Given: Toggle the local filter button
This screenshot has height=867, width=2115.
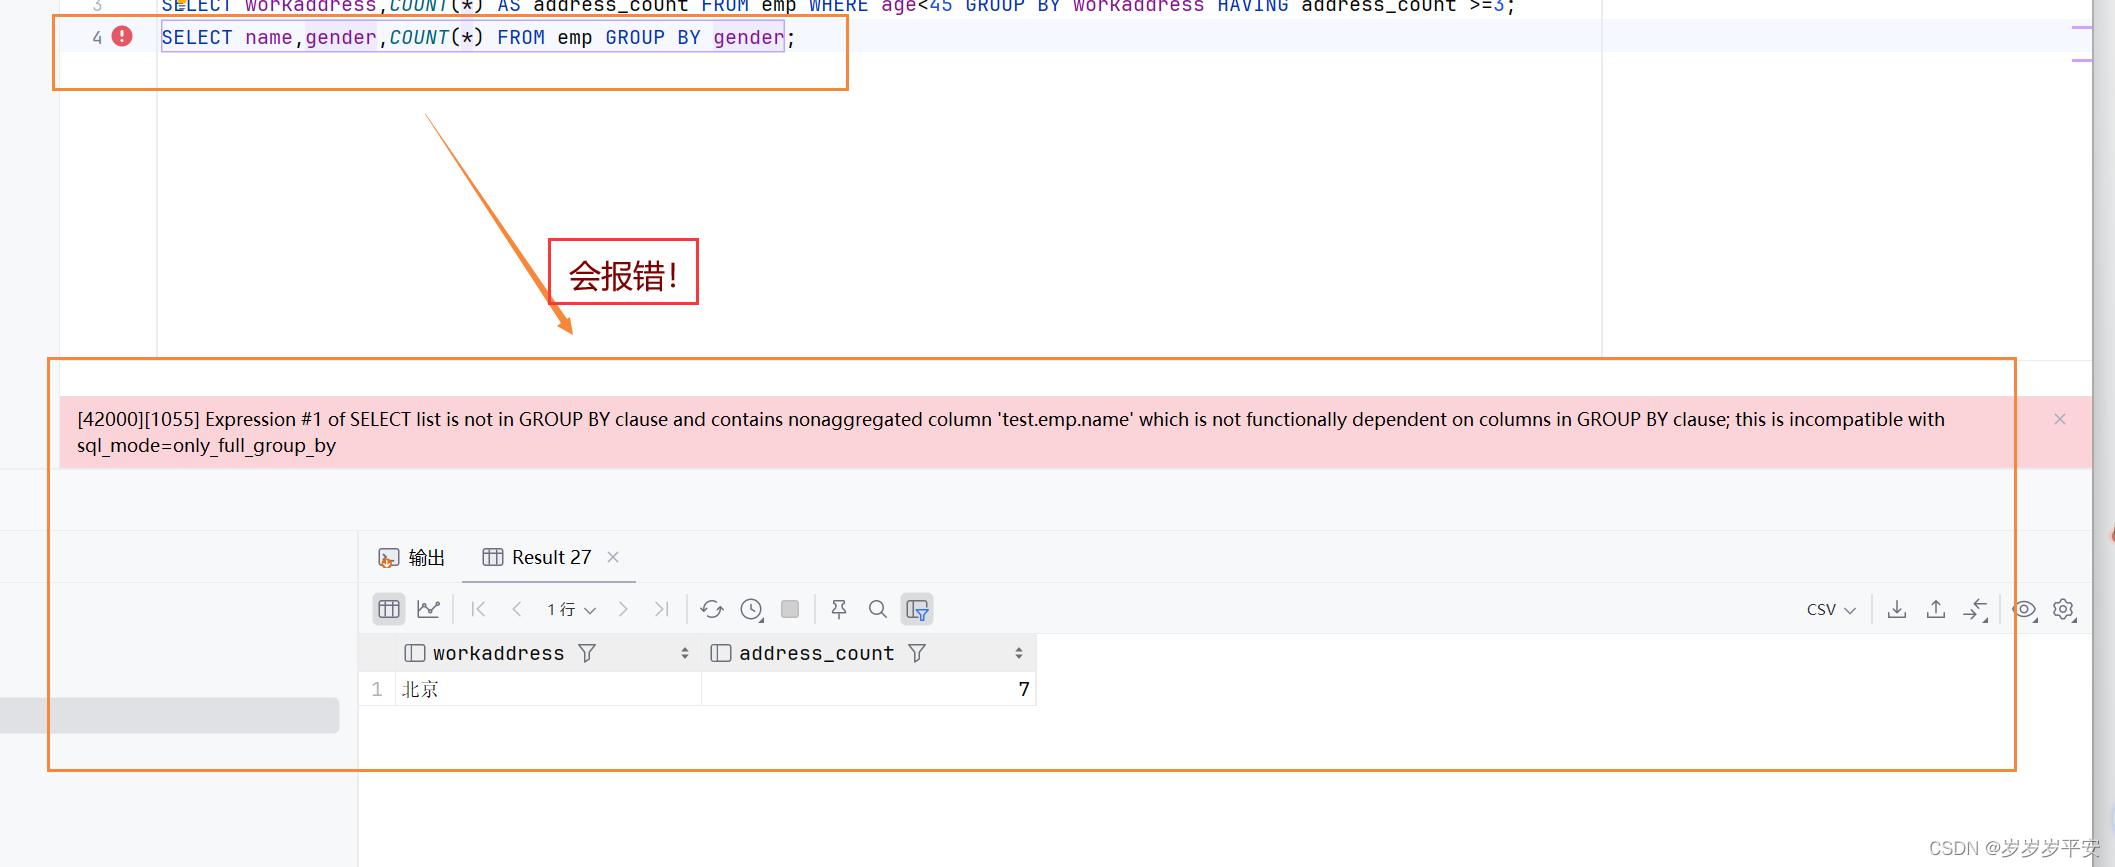Looking at the screenshot, I should click(917, 609).
